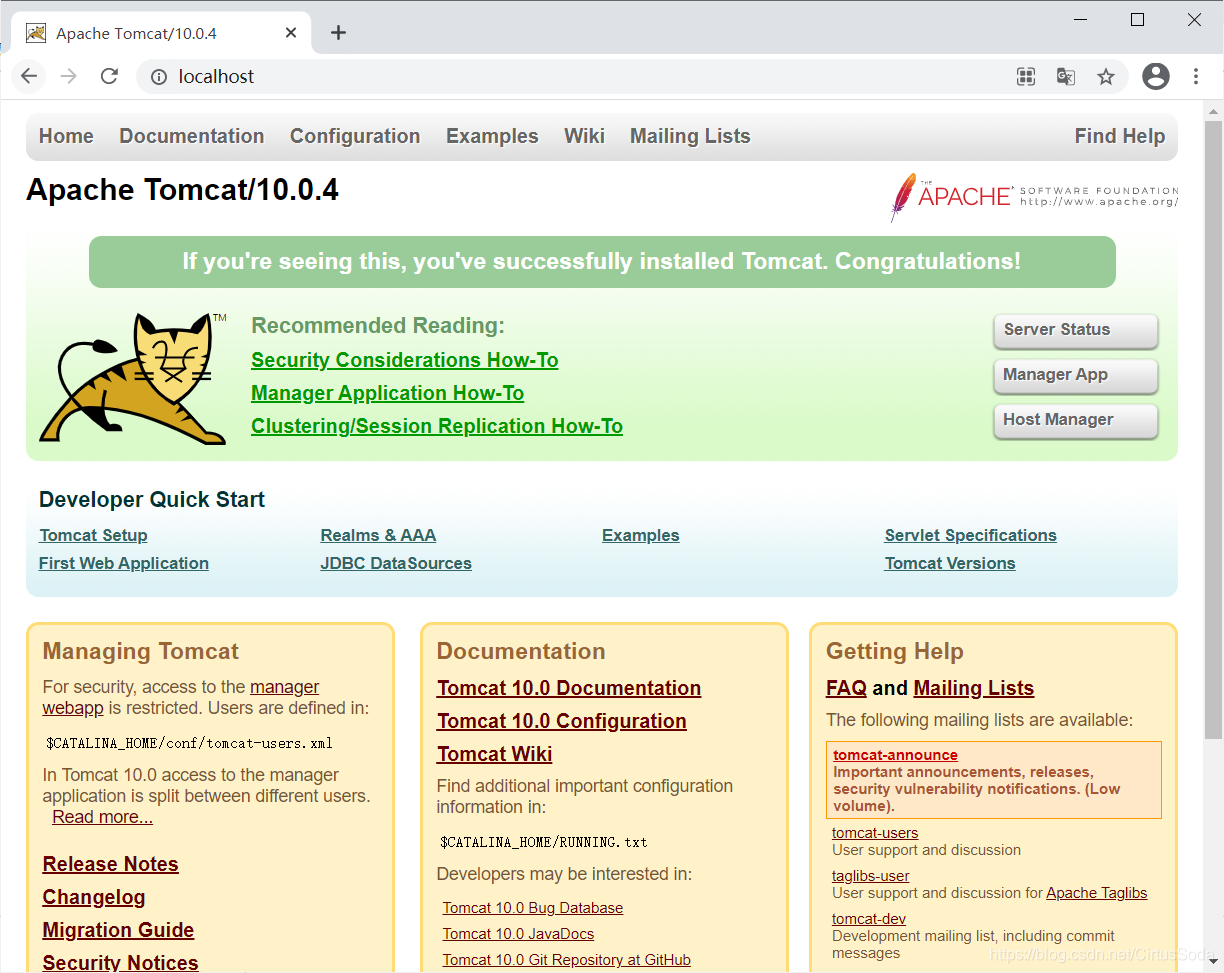Viewport: 1224px width, 973px height.
Task: Close the Apache Tomcat/10.0.4 tab
Action: [x=291, y=33]
